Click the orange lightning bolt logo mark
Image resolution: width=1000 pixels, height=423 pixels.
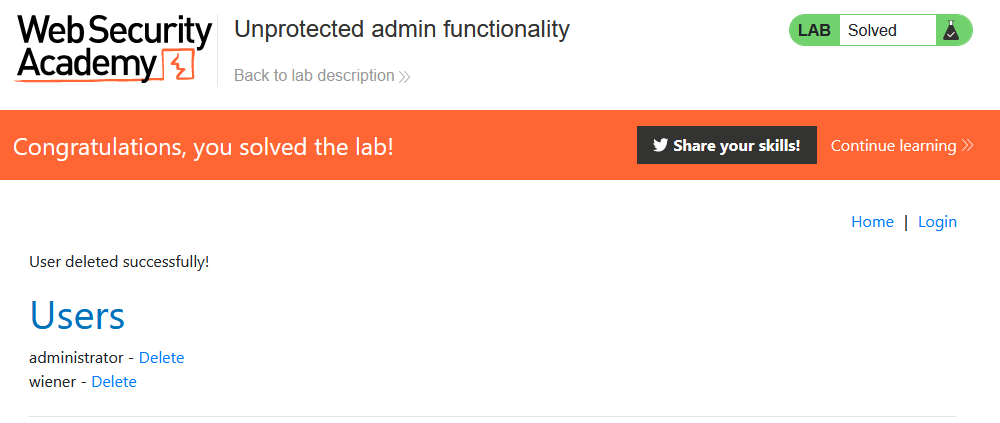point(178,65)
